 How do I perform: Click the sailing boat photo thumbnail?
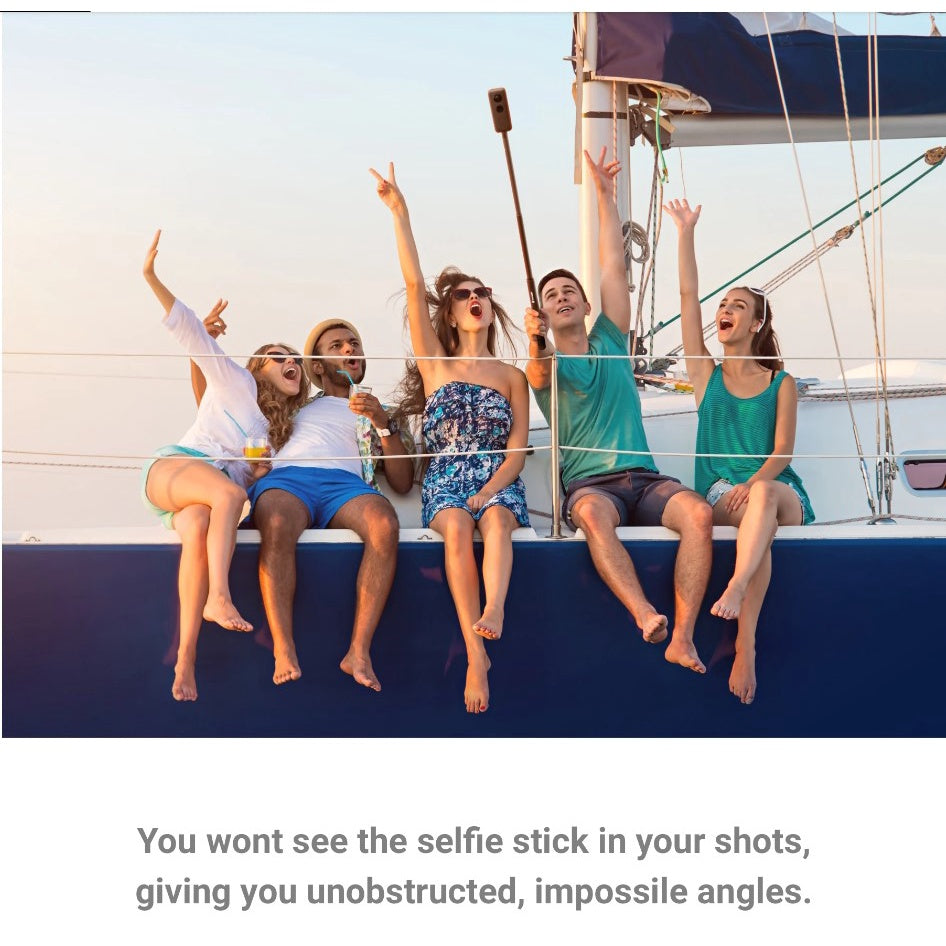click(474, 375)
